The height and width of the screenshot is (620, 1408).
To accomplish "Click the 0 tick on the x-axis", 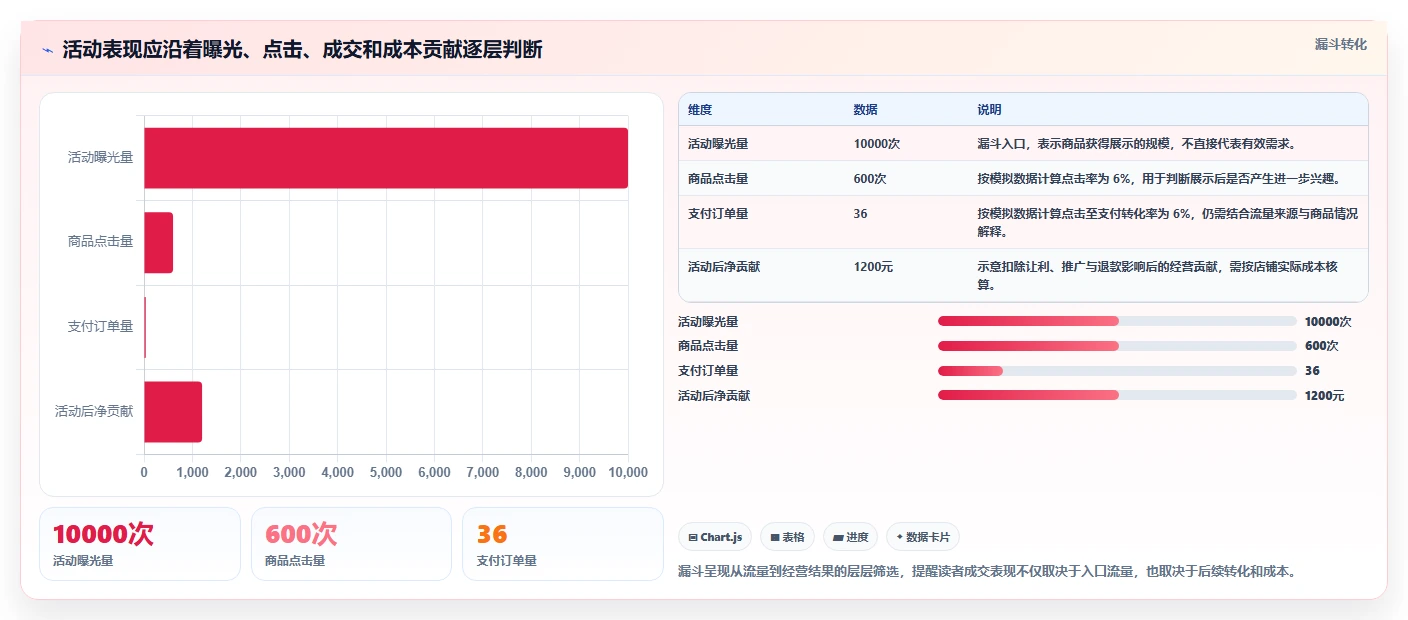I will 144,472.
